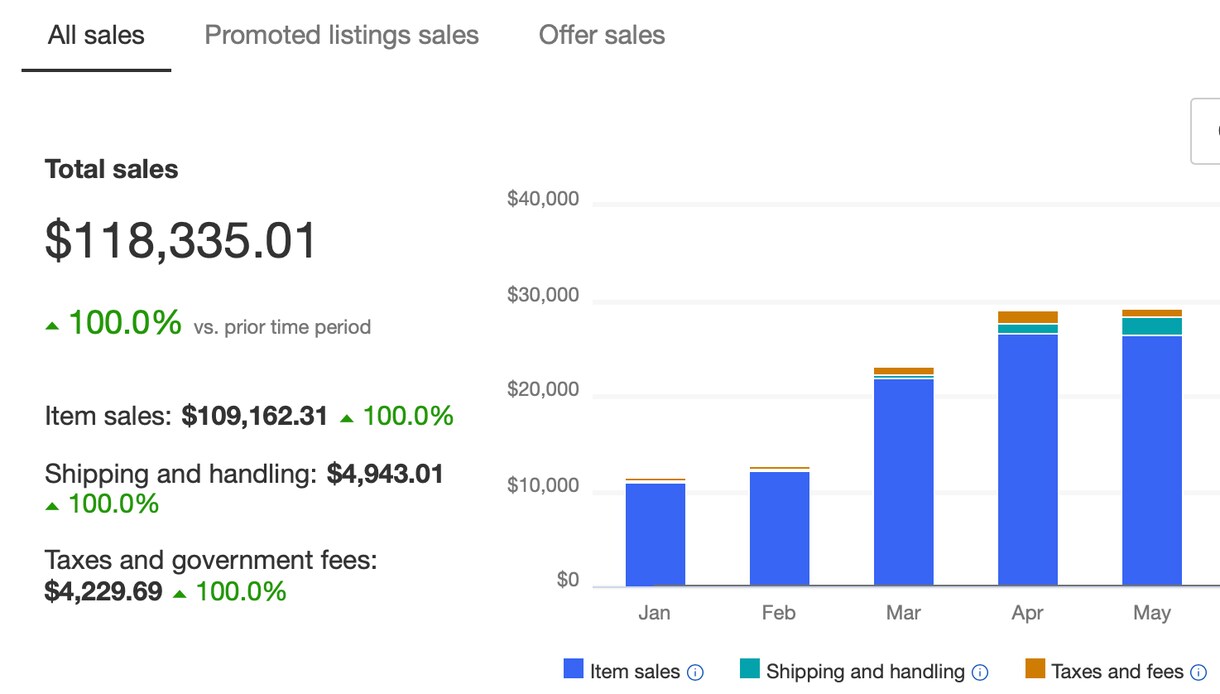Click the Item sales legend label
Image resolution: width=1220 pixels, height=694 pixels.
click(x=634, y=672)
